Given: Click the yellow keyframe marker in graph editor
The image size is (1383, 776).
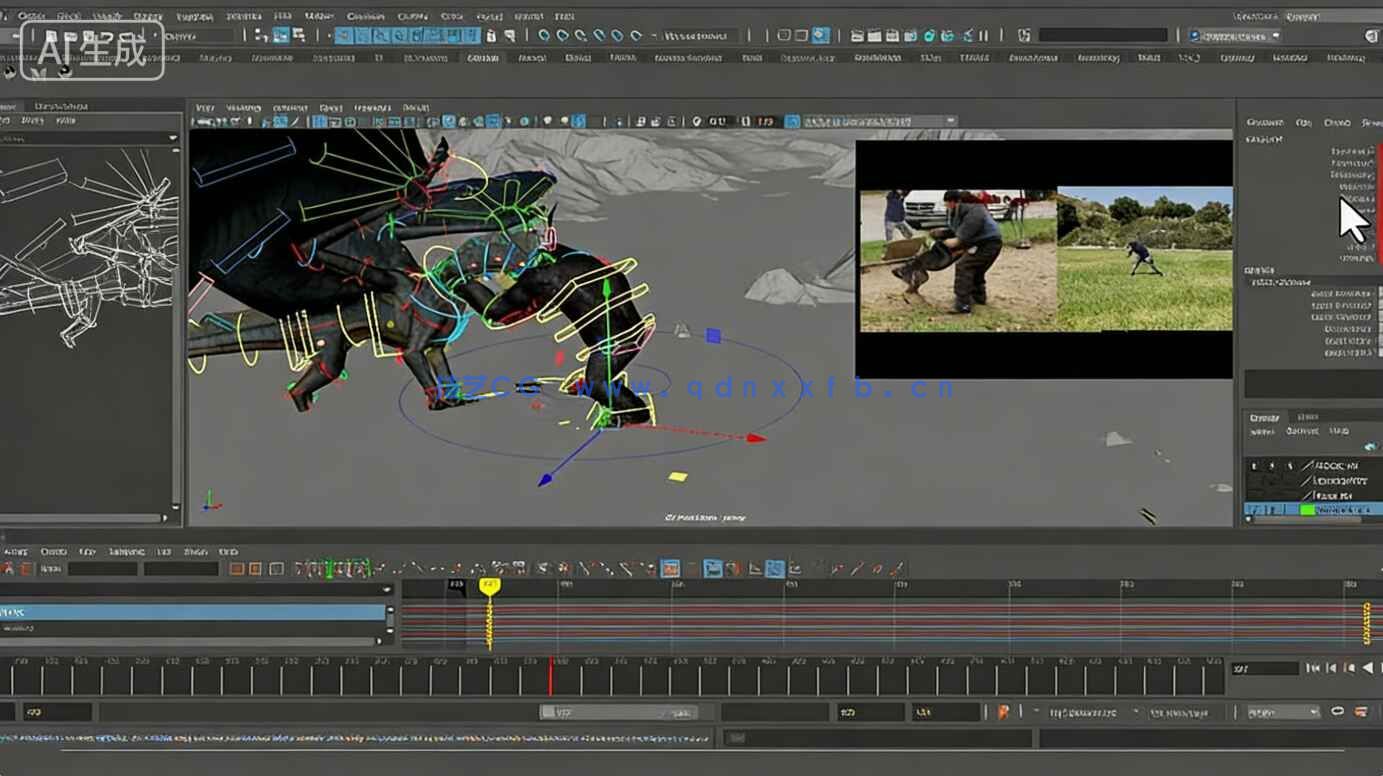Looking at the screenshot, I should pyautogui.click(x=489, y=587).
